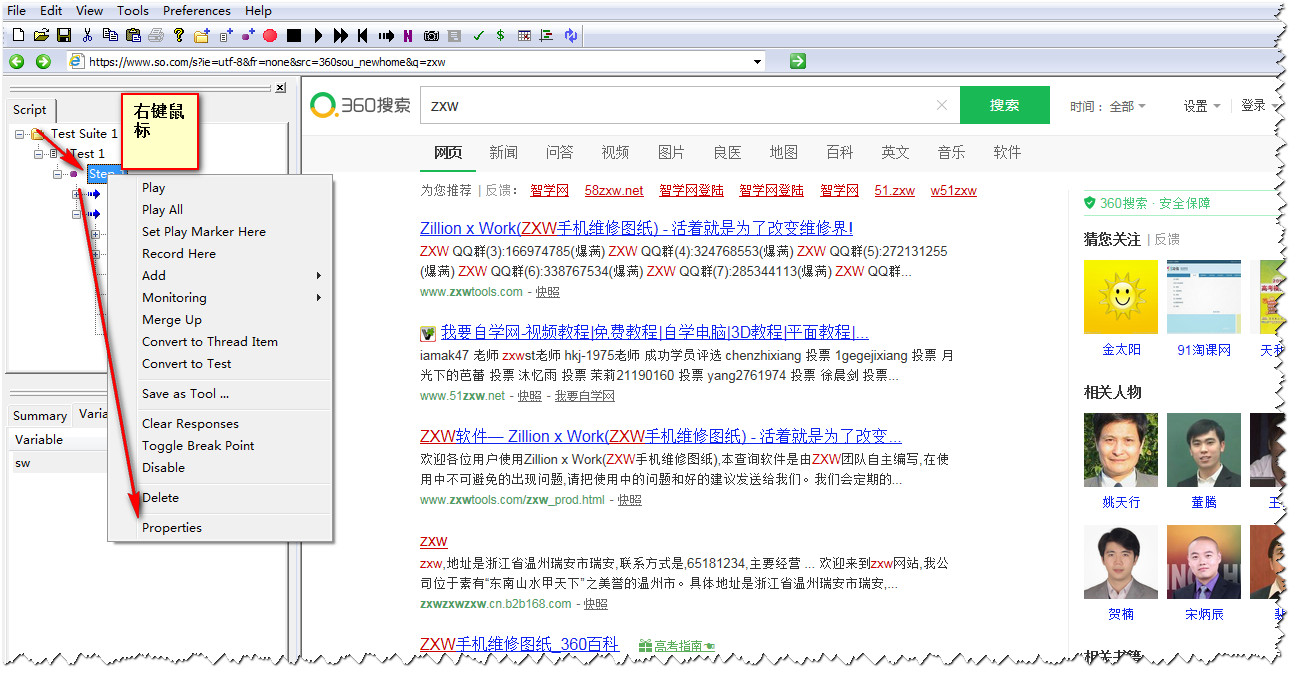Cut selection with the scissors icon
The width and height of the screenshot is (1296, 674).
[87, 35]
